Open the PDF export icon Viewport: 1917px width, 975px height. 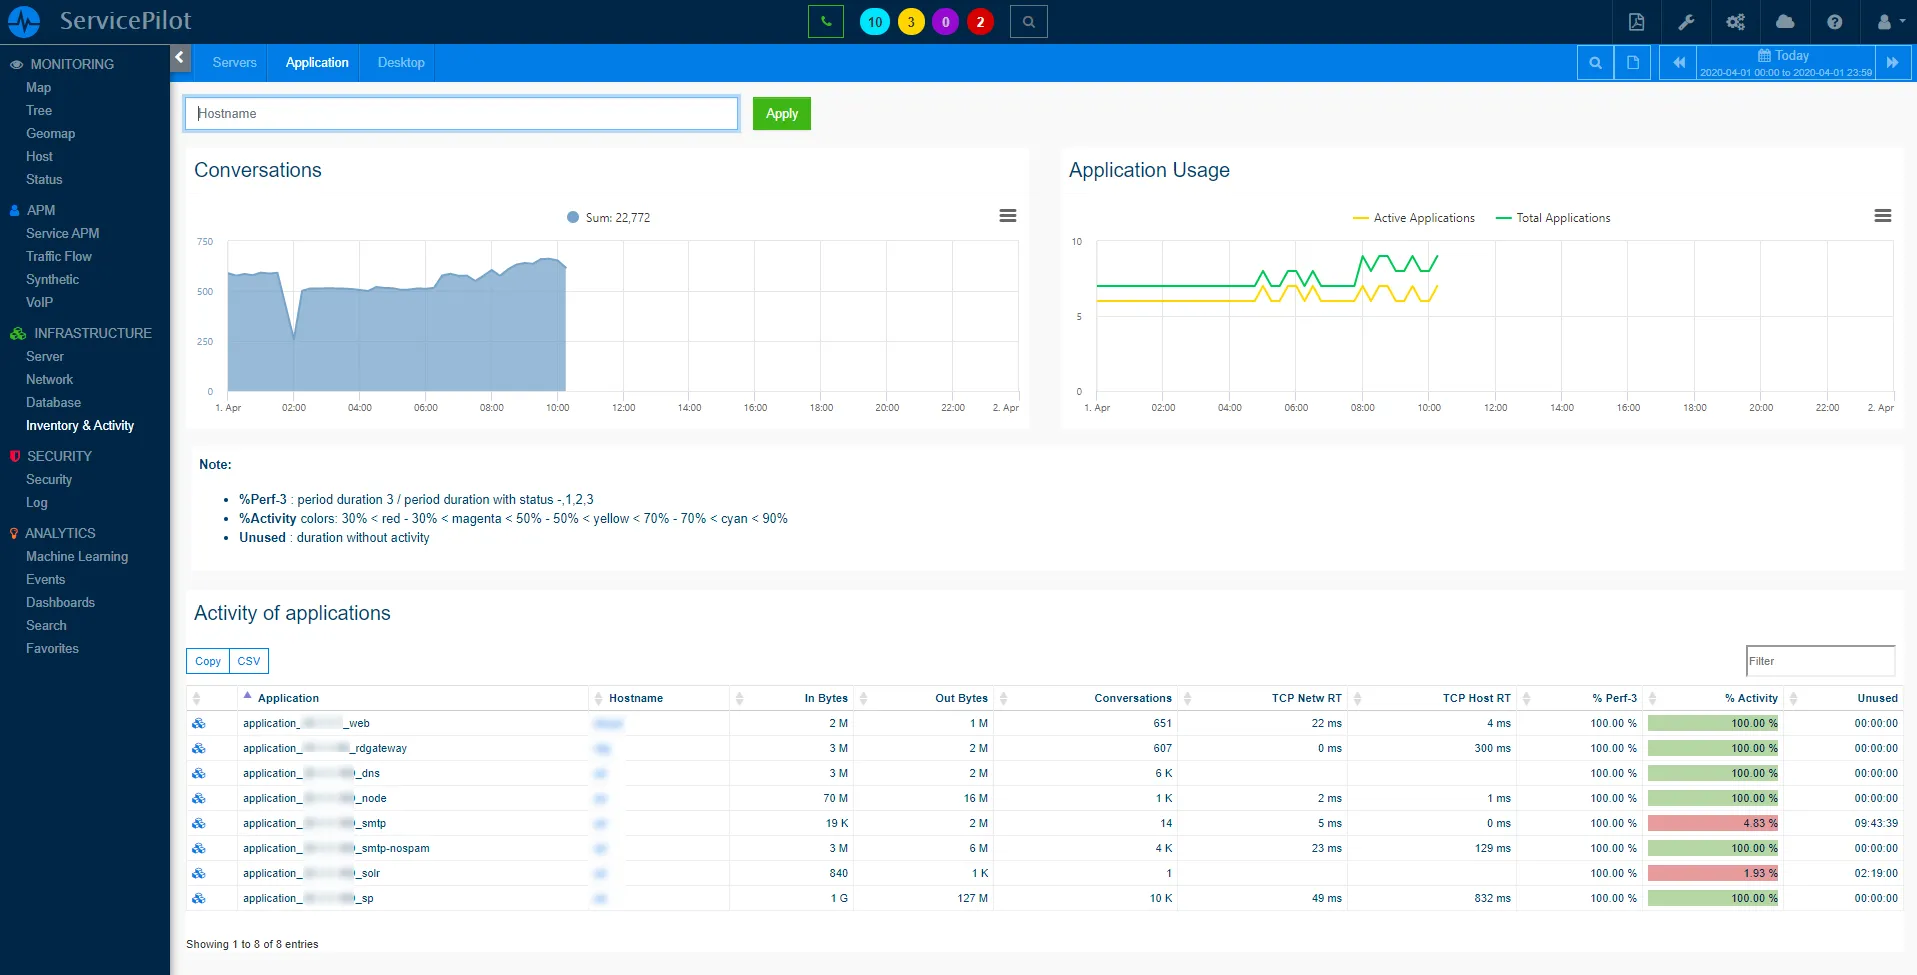tap(1637, 21)
